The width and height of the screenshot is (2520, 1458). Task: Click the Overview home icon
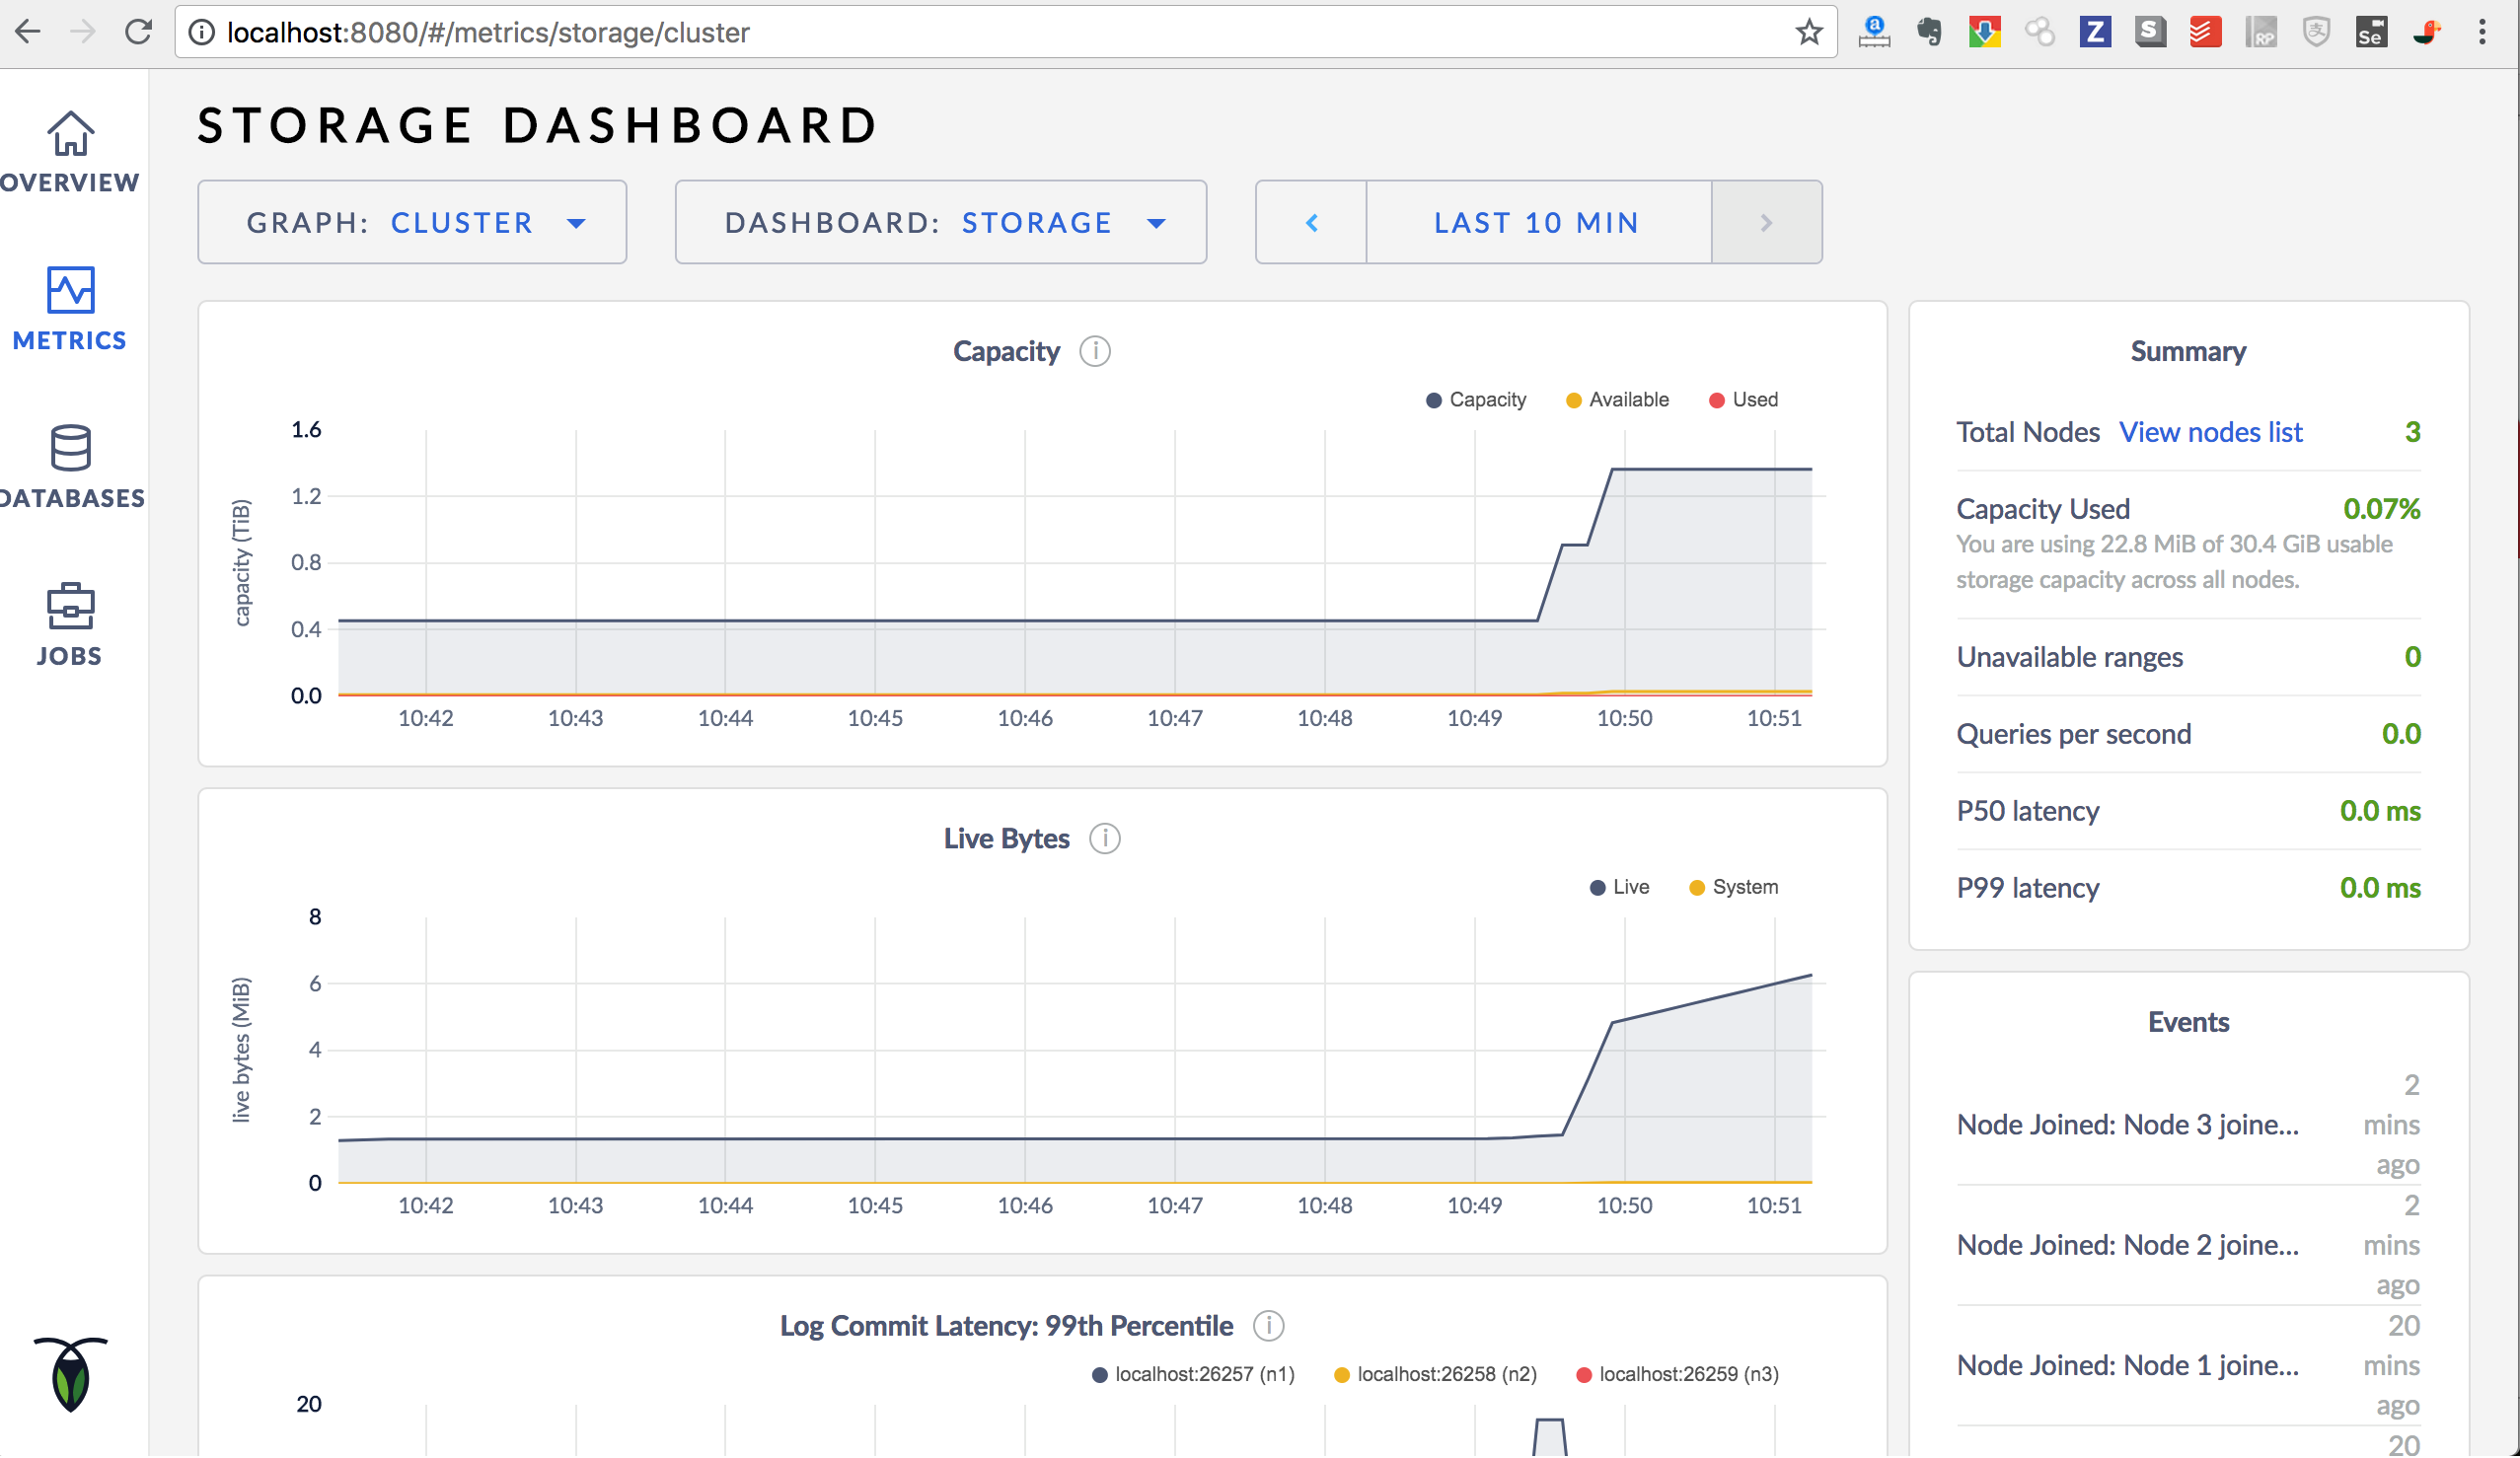coord(70,134)
